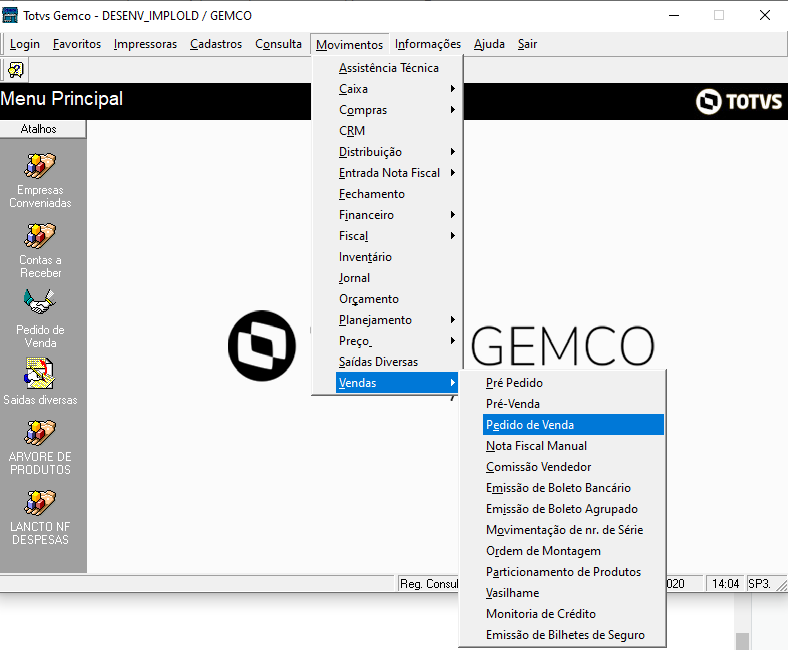Choose Pedido de Venda in Vendas submenu
This screenshot has height=650, width=788.
click(x=573, y=425)
